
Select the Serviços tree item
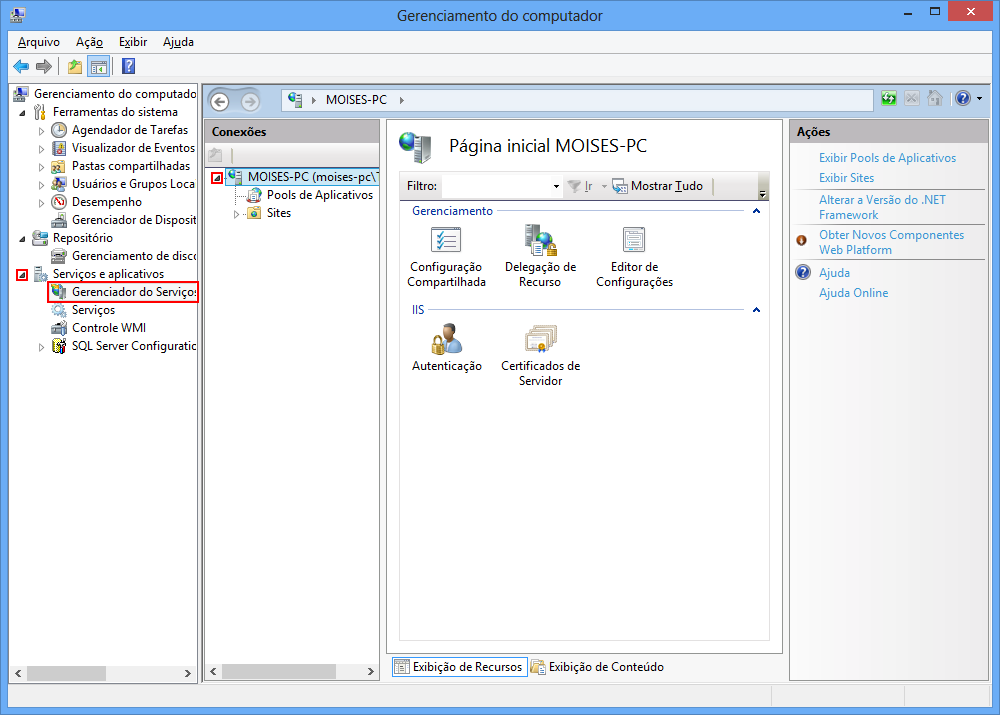tap(93, 310)
